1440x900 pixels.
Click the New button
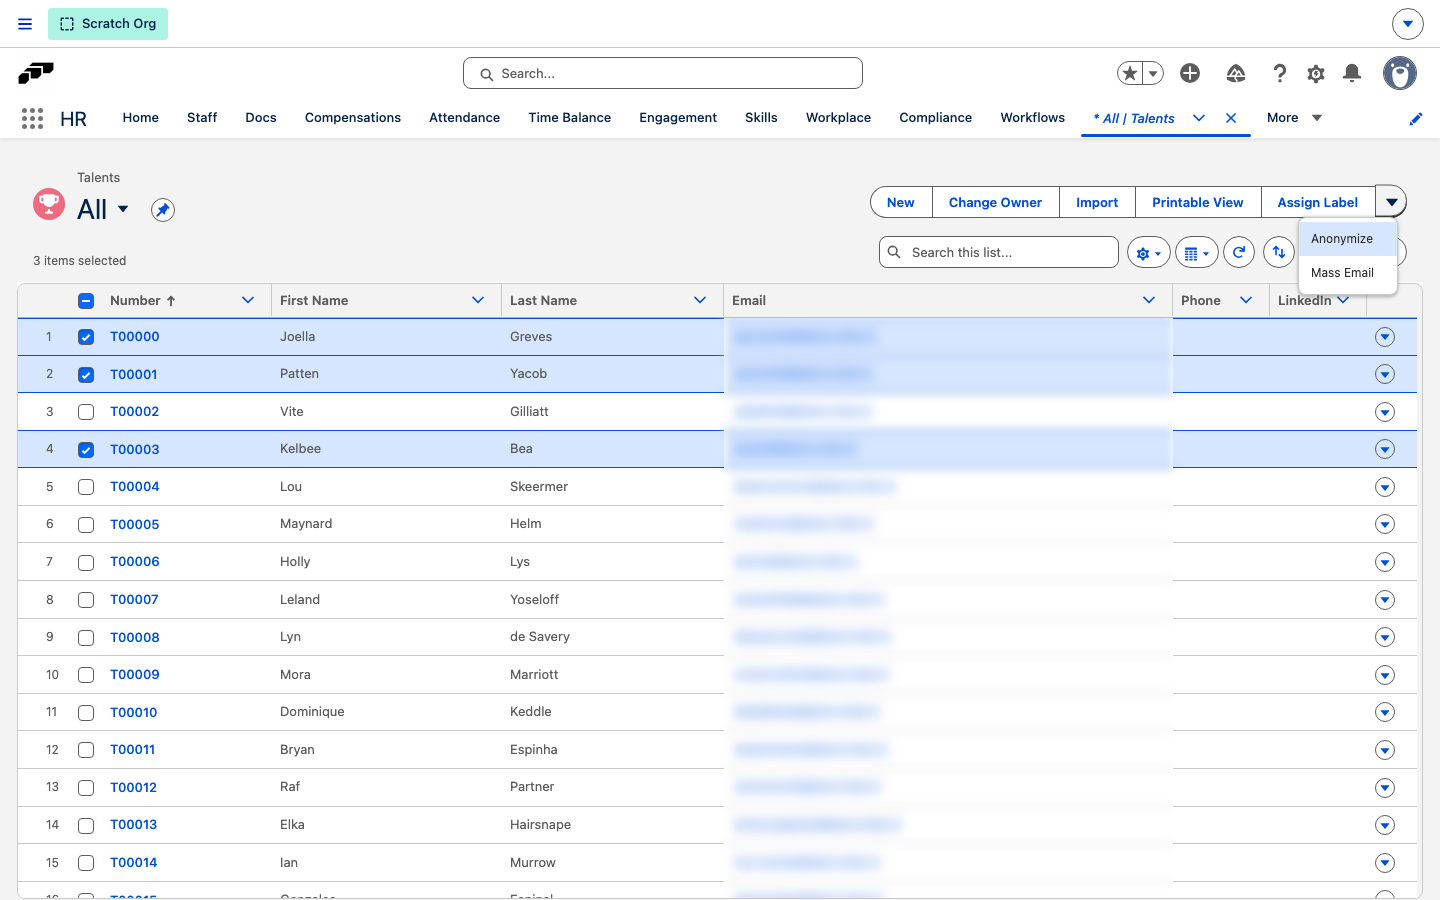(x=901, y=202)
